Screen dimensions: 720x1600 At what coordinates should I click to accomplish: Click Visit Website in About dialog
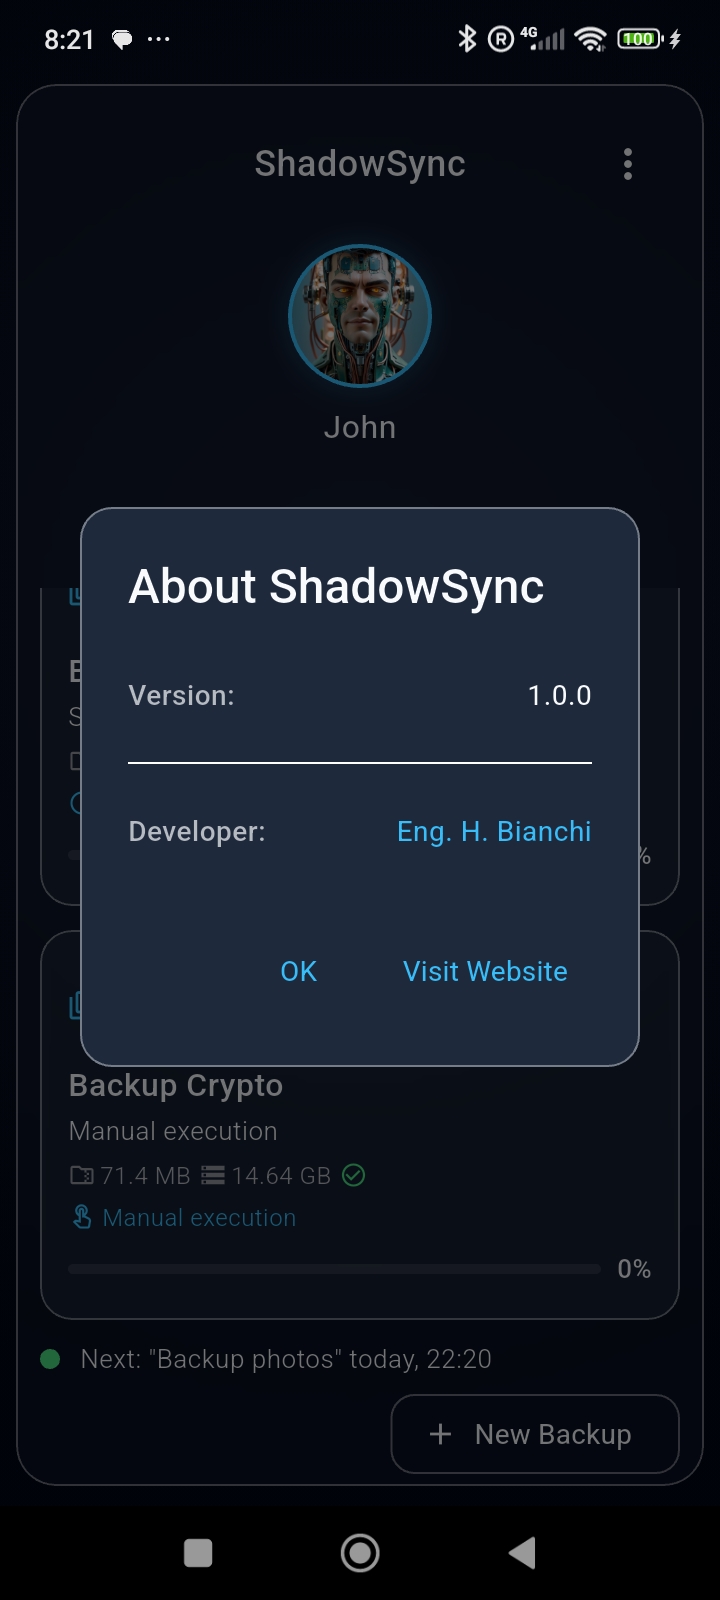pyautogui.click(x=485, y=971)
